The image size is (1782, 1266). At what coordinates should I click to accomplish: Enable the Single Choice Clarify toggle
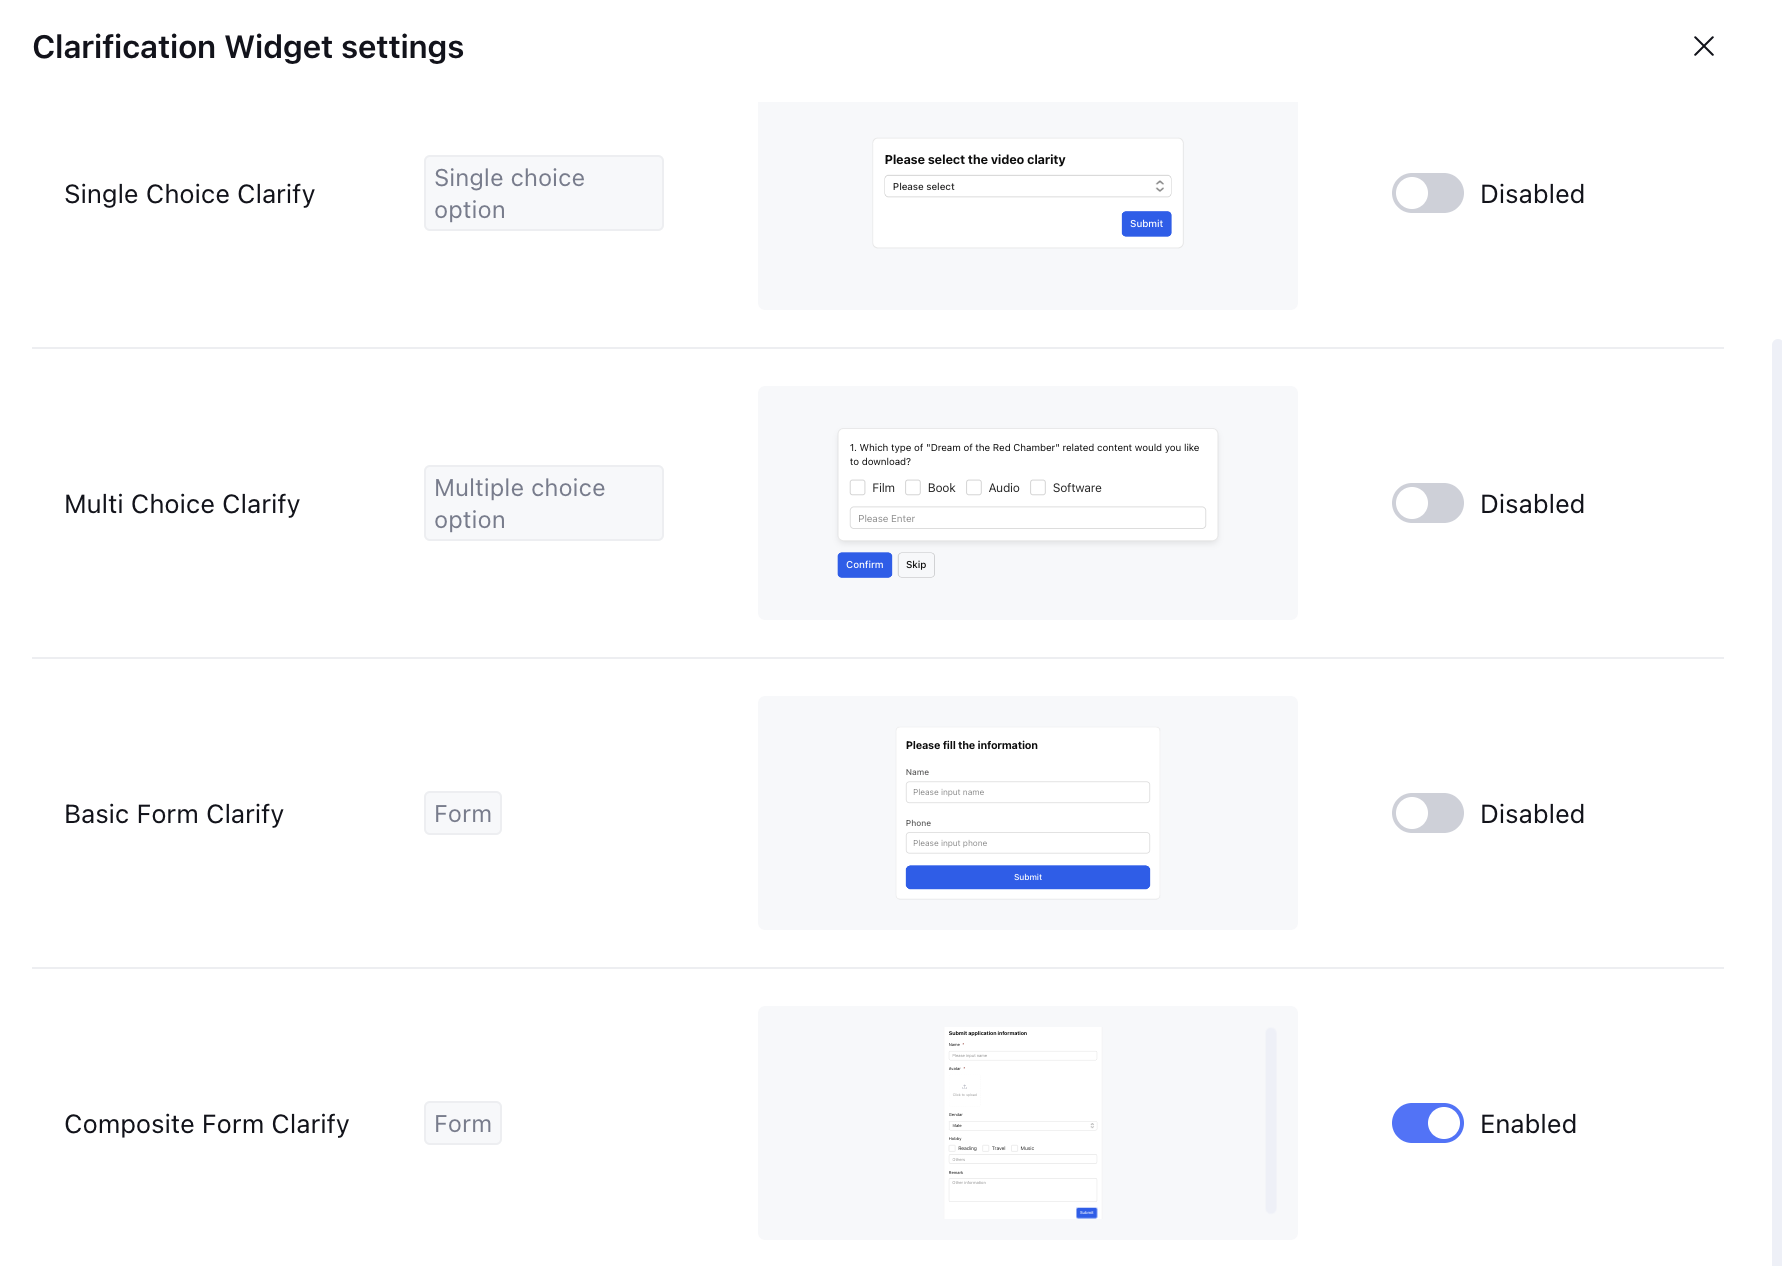click(1427, 193)
